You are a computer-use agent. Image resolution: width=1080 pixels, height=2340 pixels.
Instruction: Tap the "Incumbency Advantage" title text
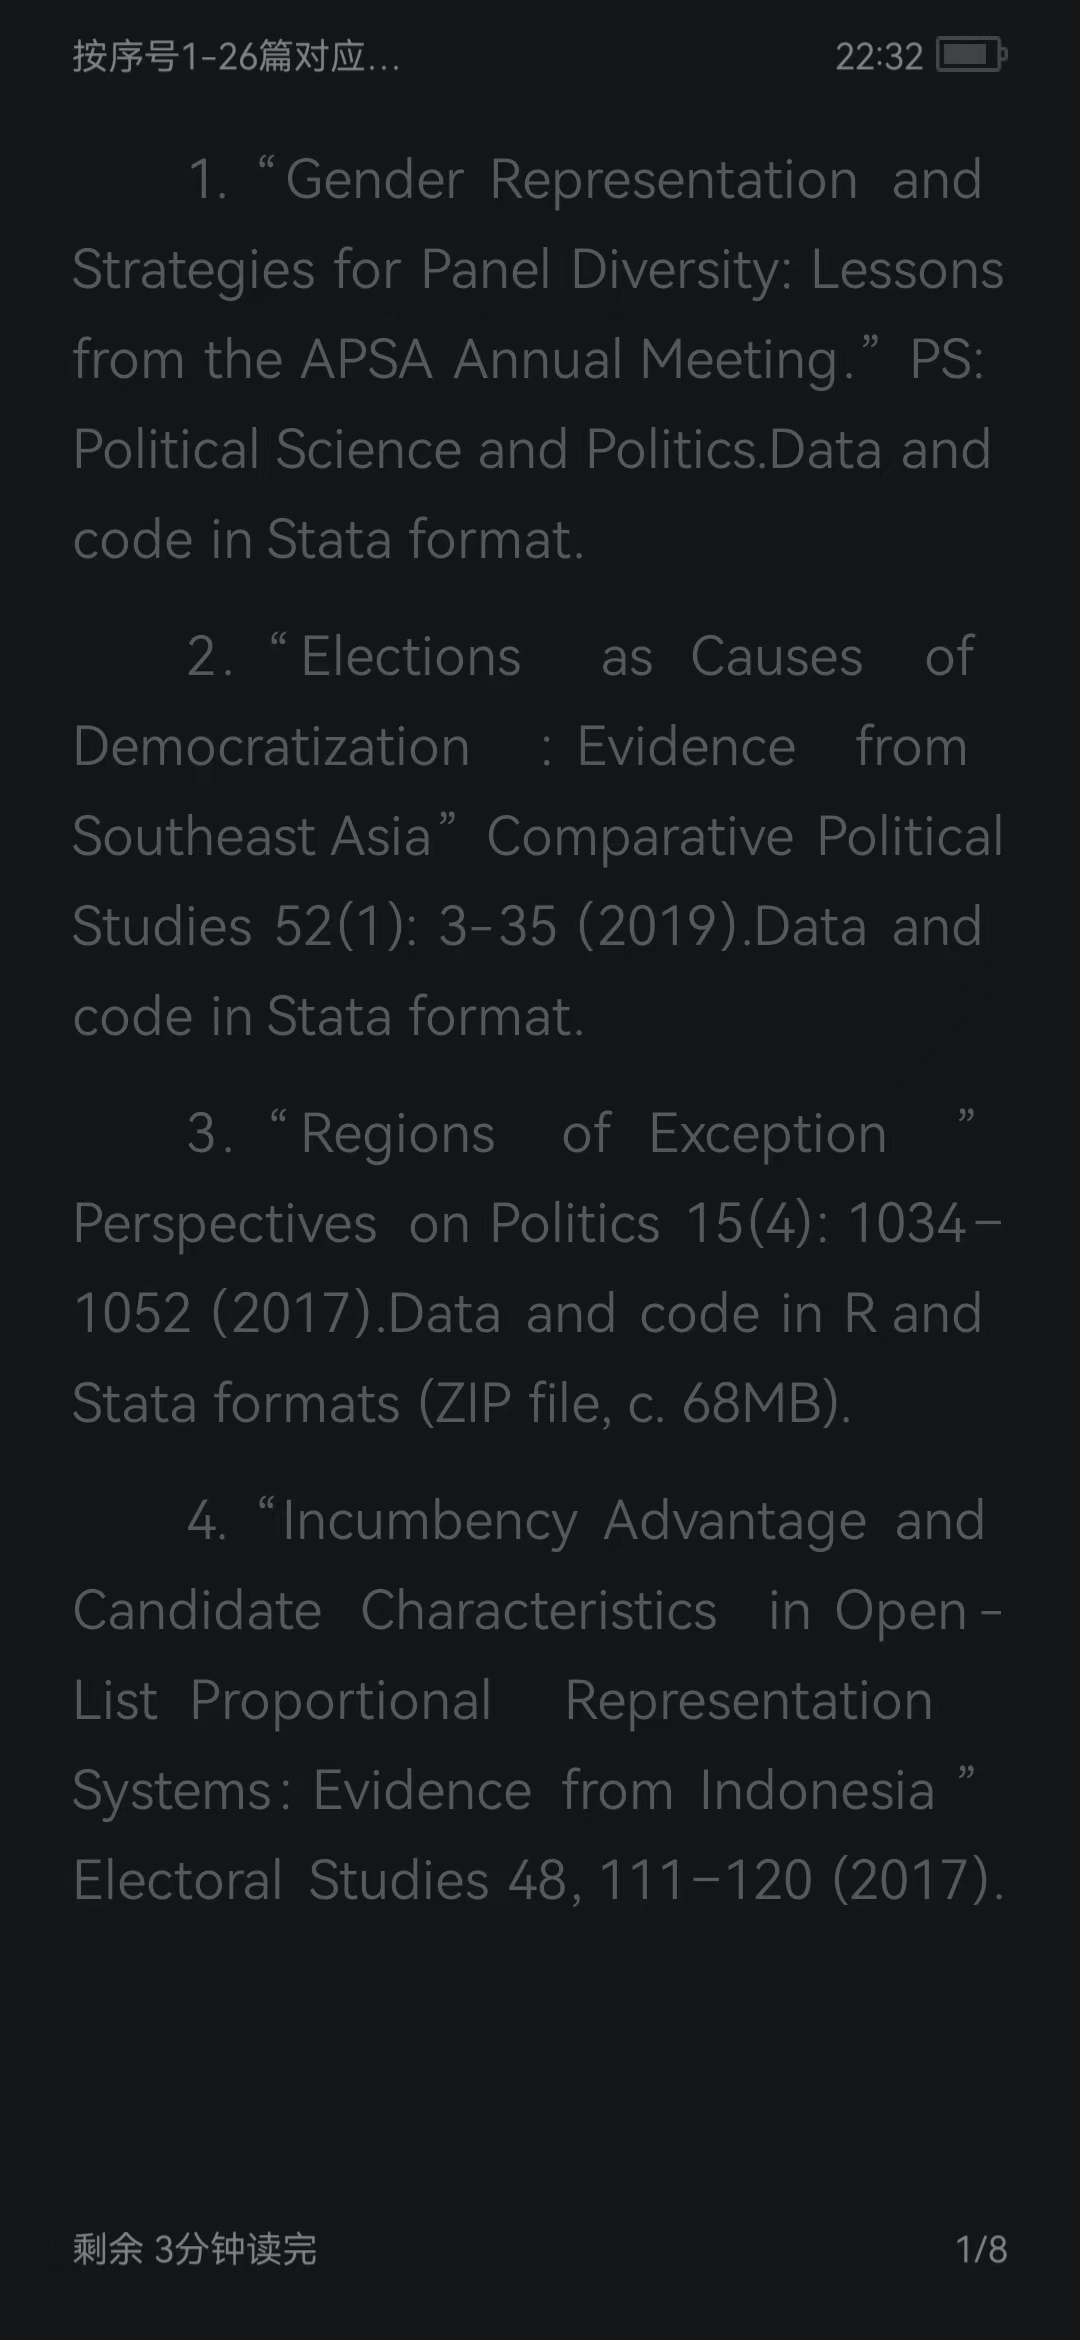point(574,1521)
